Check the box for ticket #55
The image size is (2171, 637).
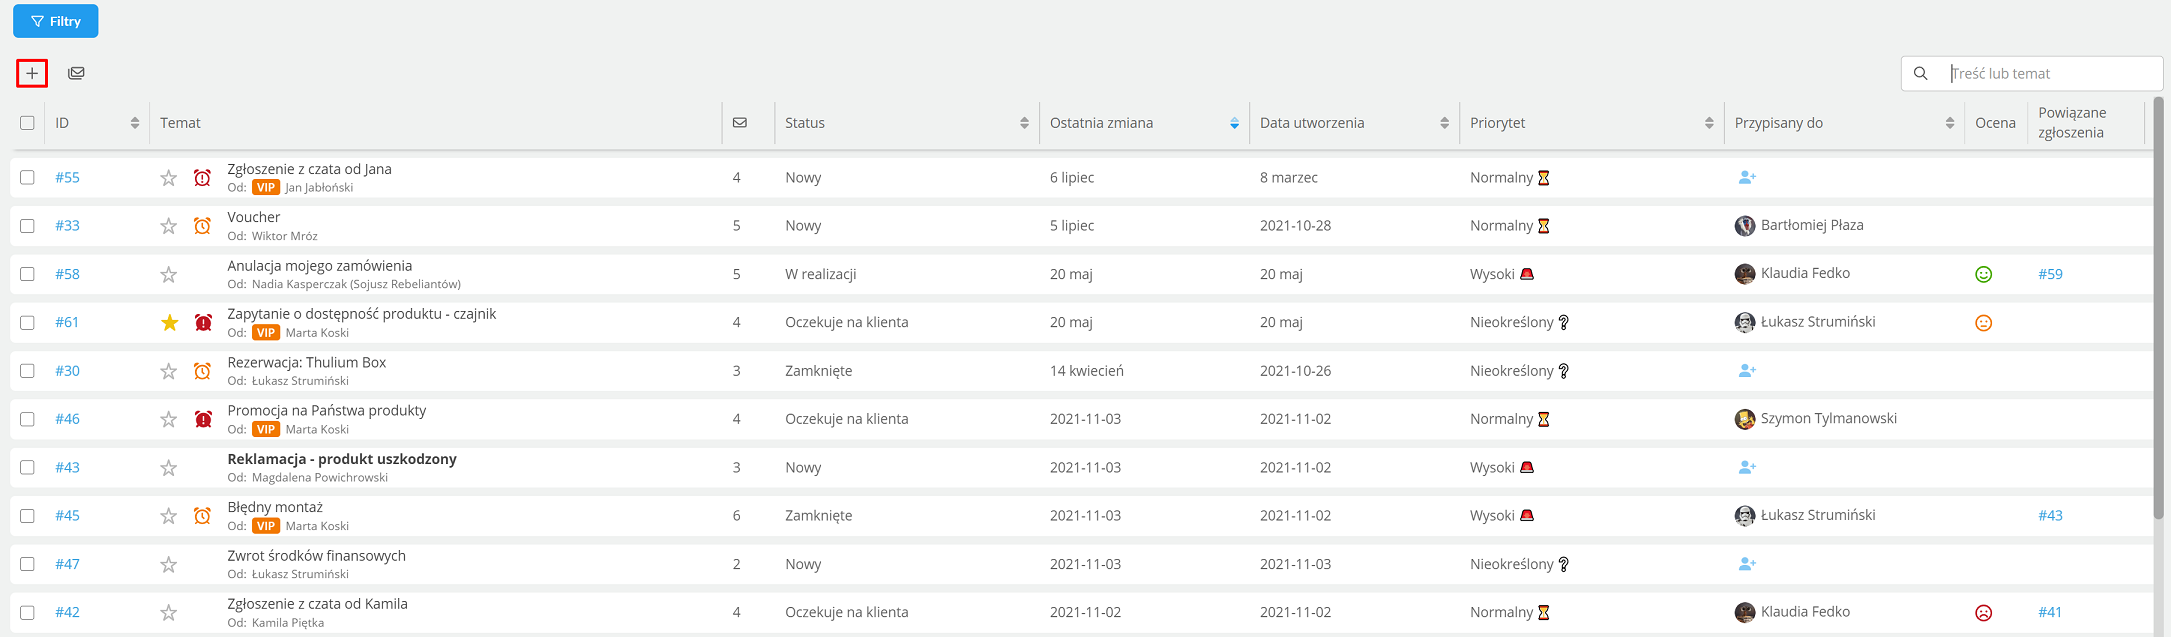27,177
